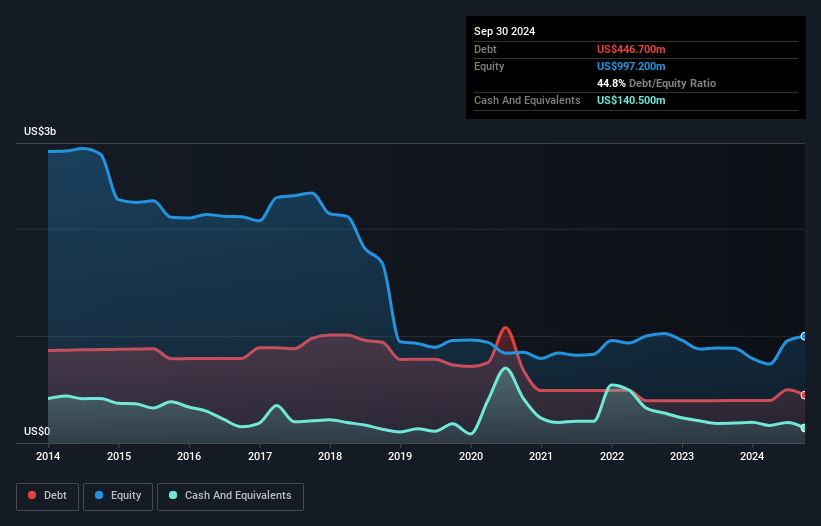The image size is (821, 526).
Task: Click the 2022 x-axis label
Action: coord(612,456)
